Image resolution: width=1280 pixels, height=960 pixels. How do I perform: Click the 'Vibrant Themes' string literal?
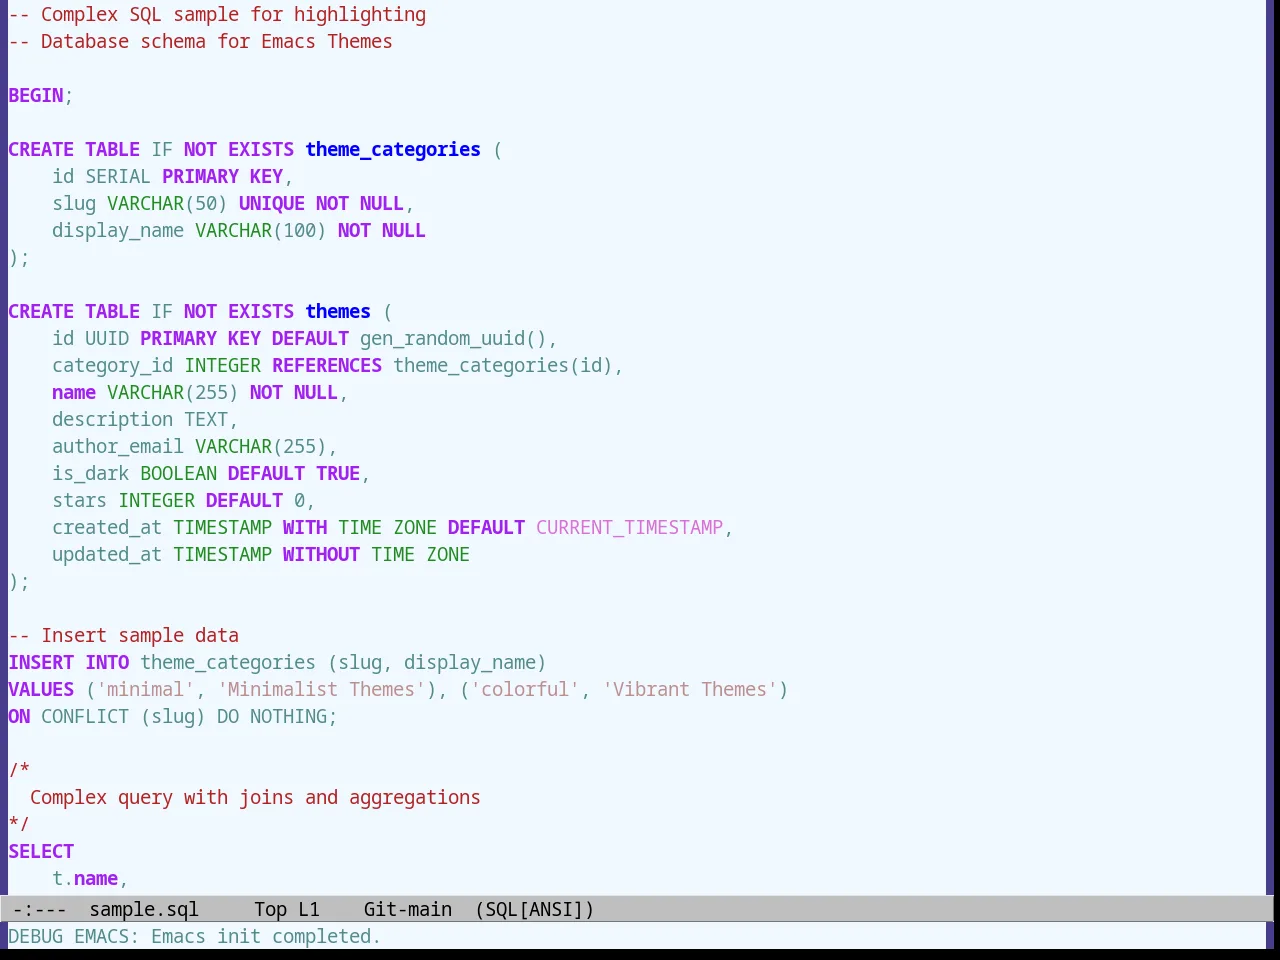coord(690,689)
